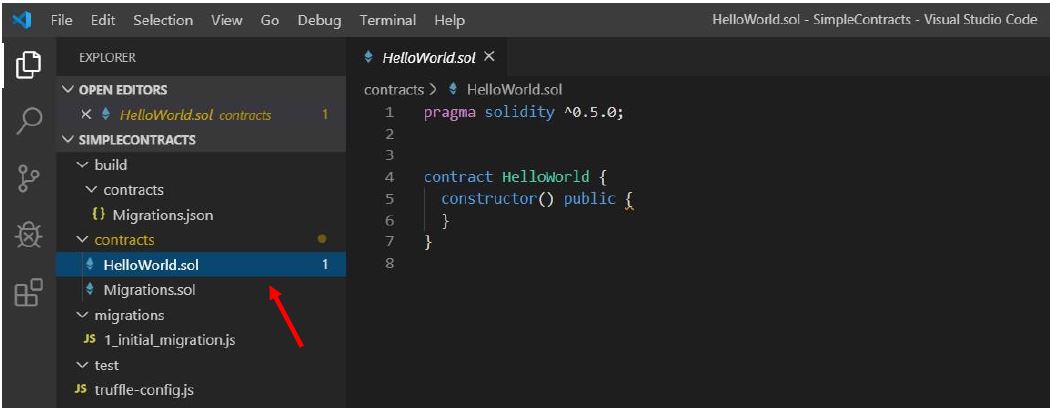
Task: Collapse the Open Editors section
Action: 69,90
